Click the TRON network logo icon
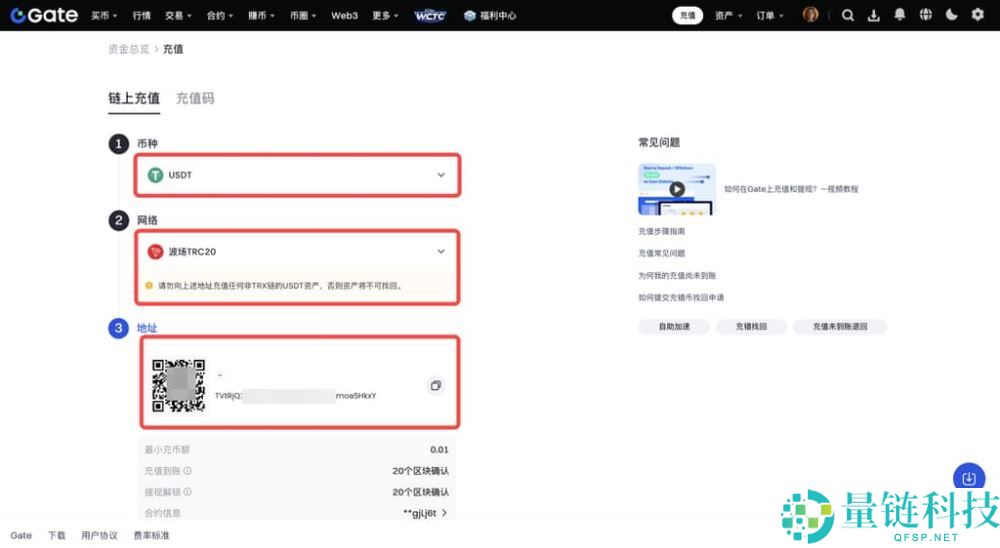The width and height of the screenshot is (1000, 548). tap(155, 251)
